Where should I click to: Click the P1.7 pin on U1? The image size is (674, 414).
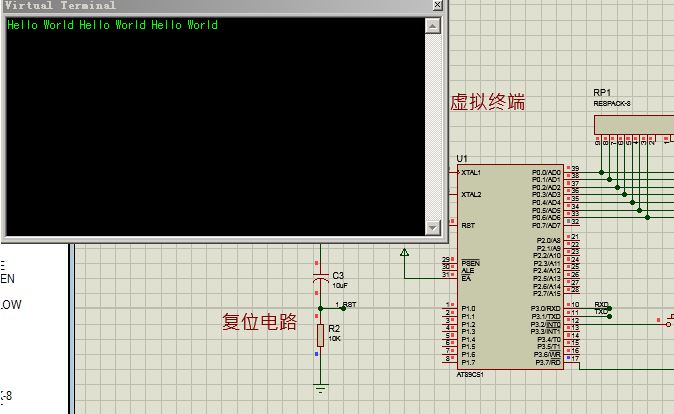pos(468,362)
